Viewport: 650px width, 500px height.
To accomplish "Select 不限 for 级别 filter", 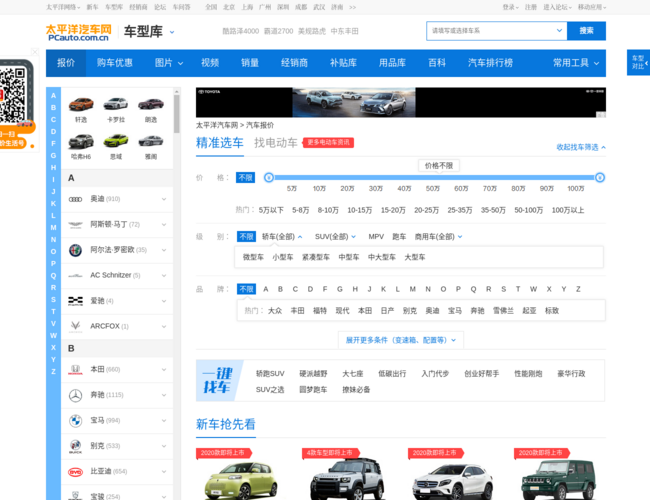I will click(x=246, y=237).
